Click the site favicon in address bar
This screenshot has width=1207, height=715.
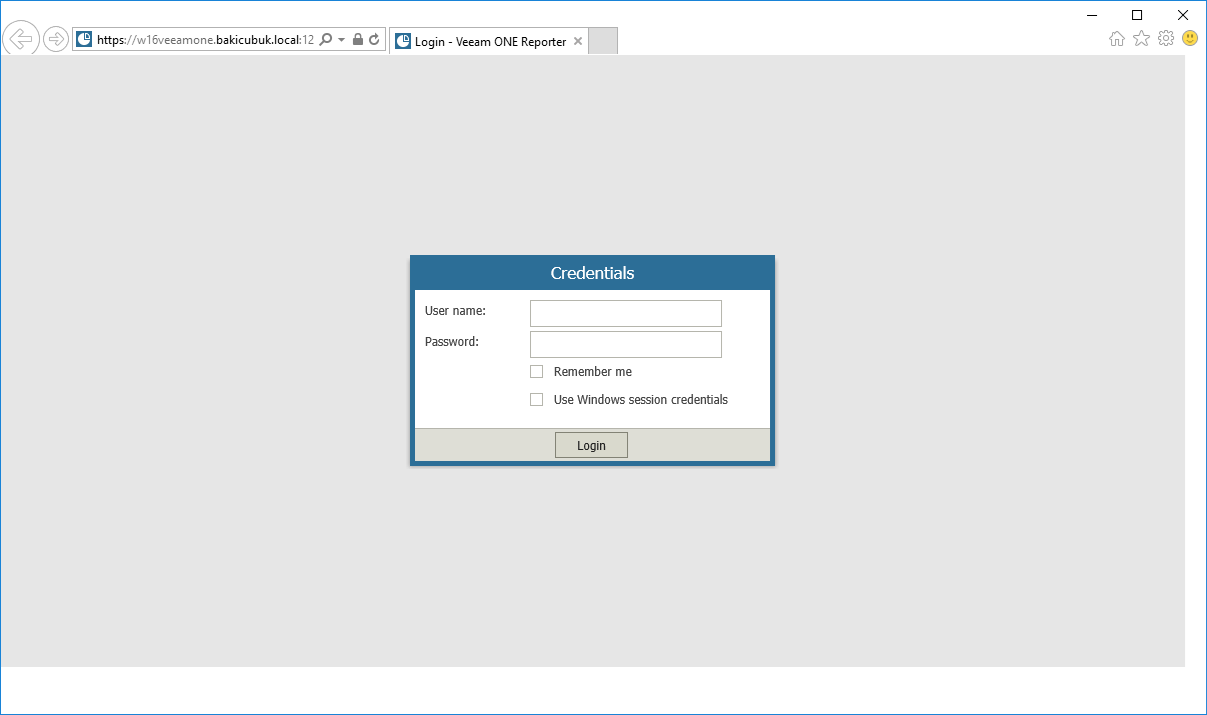click(x=85, y=40)
